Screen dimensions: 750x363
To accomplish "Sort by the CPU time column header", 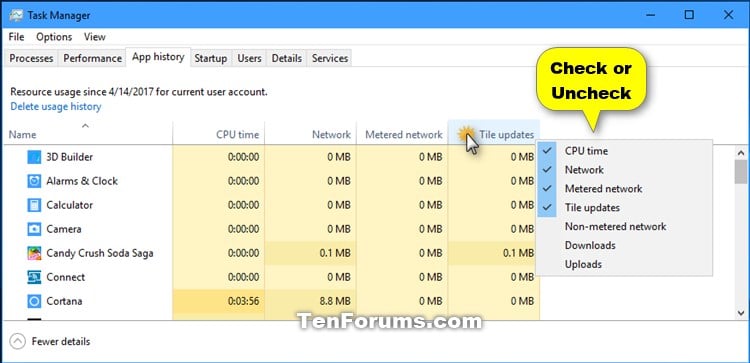I will coord(219,132).
